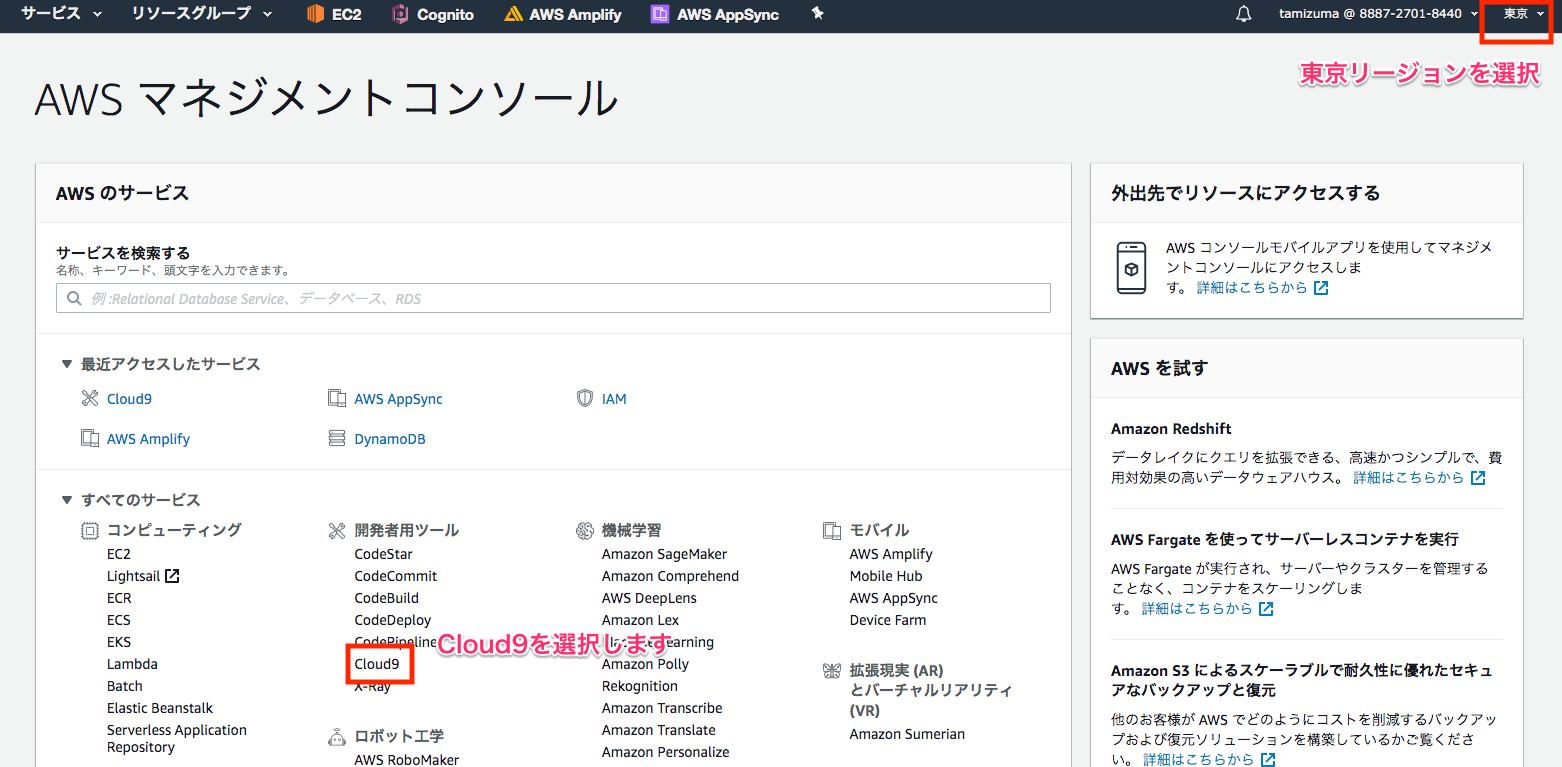This screenshot has width=1562, height=767.
Task: Open Amazon Personalize service link
Action: point(665,752)
